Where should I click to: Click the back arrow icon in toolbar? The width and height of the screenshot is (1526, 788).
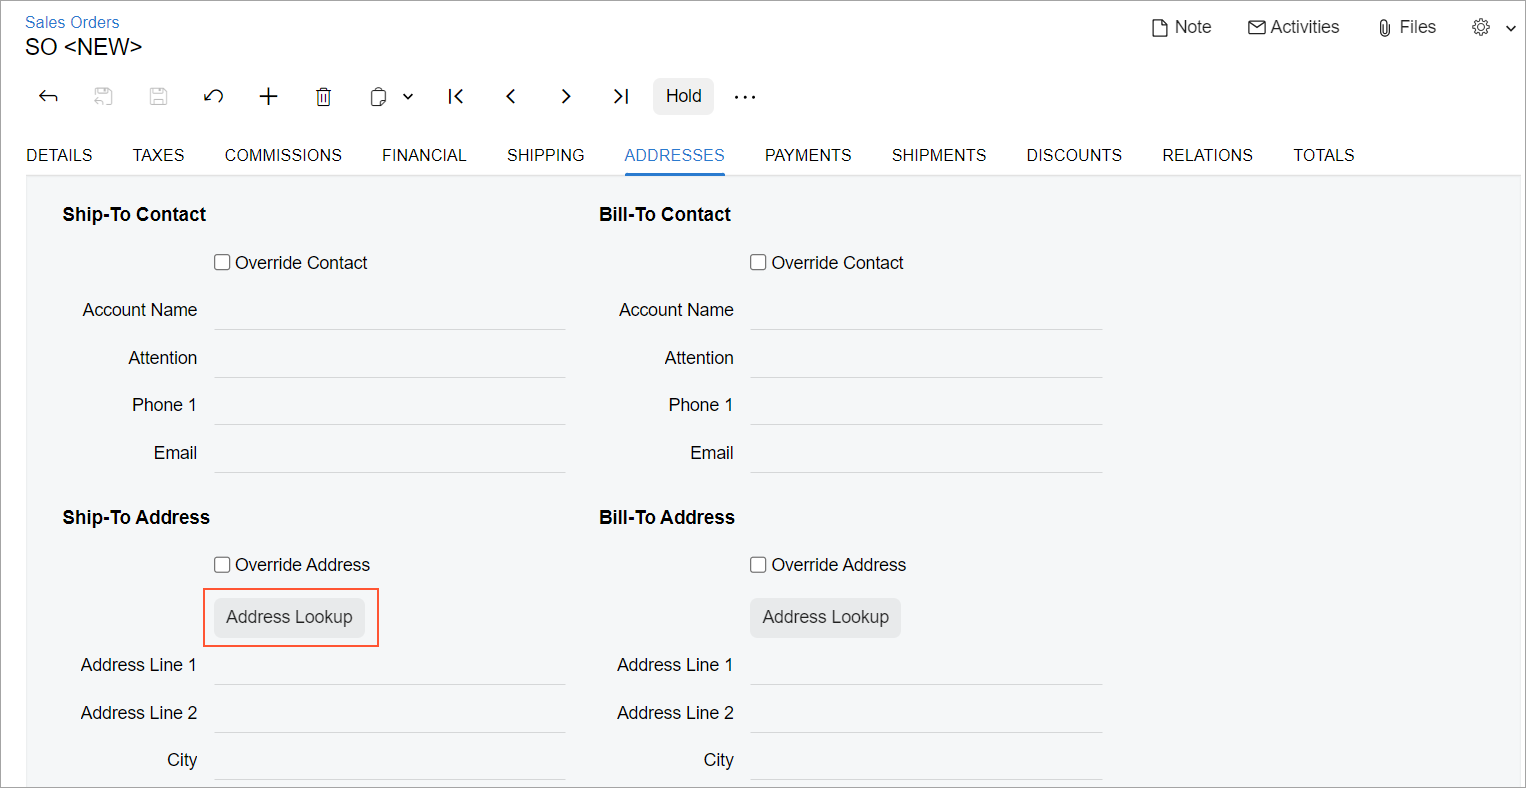pyautogui.click(x=48, y=96)
